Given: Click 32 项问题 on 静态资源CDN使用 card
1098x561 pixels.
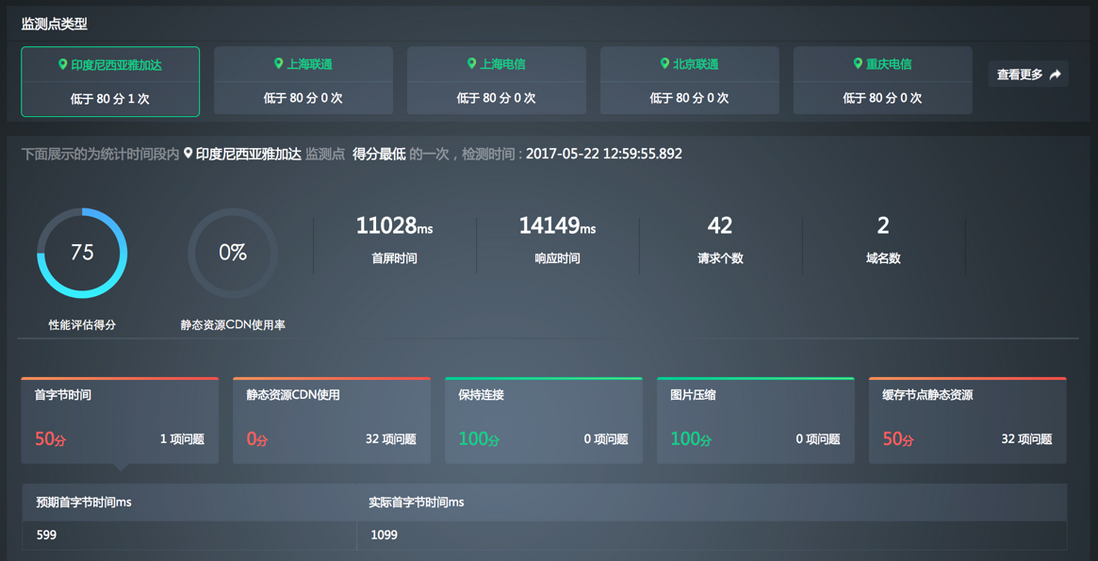Looking at the screenshot, I should (x=391, y=439).
